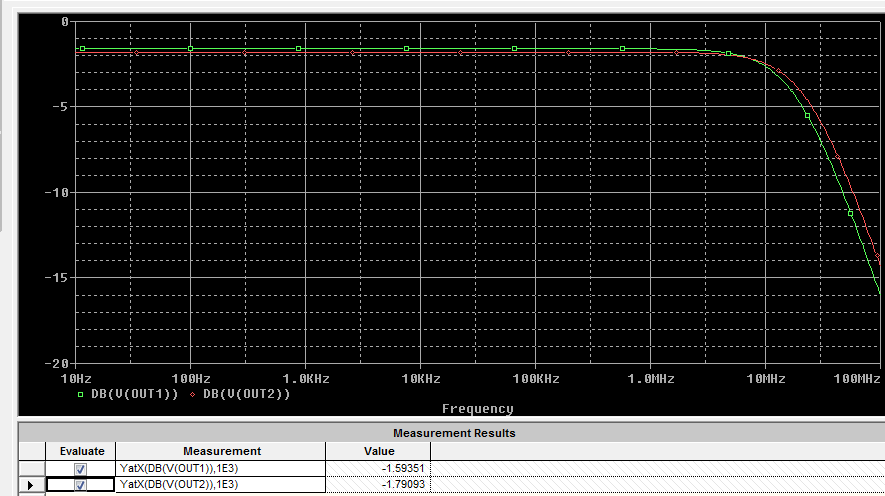This screenshot has height=496, width=885.
Task: Toggle Evaluate checkbox for YatX(DB(V(OUT2)),1E3)
Action: (x=80, y=485)
